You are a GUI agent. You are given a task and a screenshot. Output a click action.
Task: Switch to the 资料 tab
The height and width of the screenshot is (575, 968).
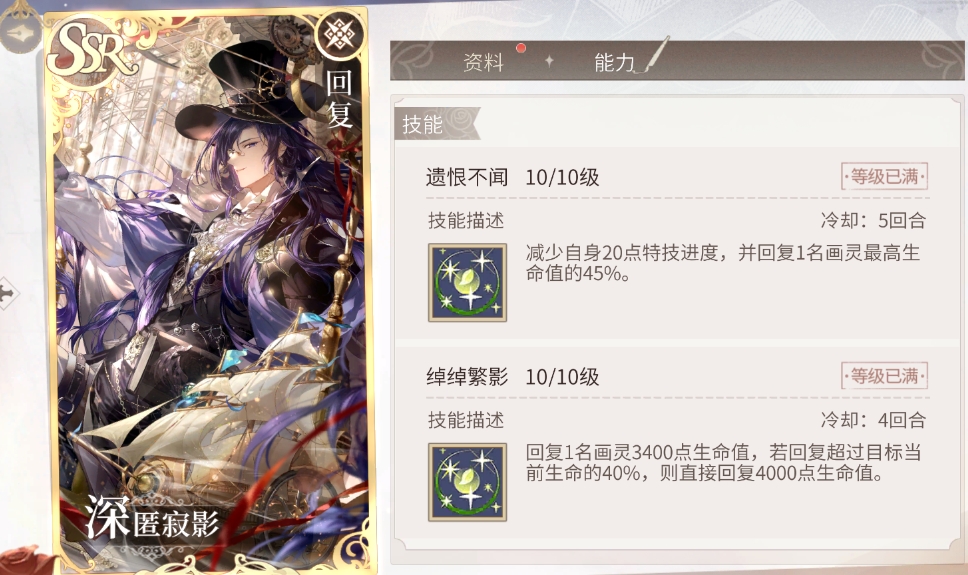pos(483,62)
